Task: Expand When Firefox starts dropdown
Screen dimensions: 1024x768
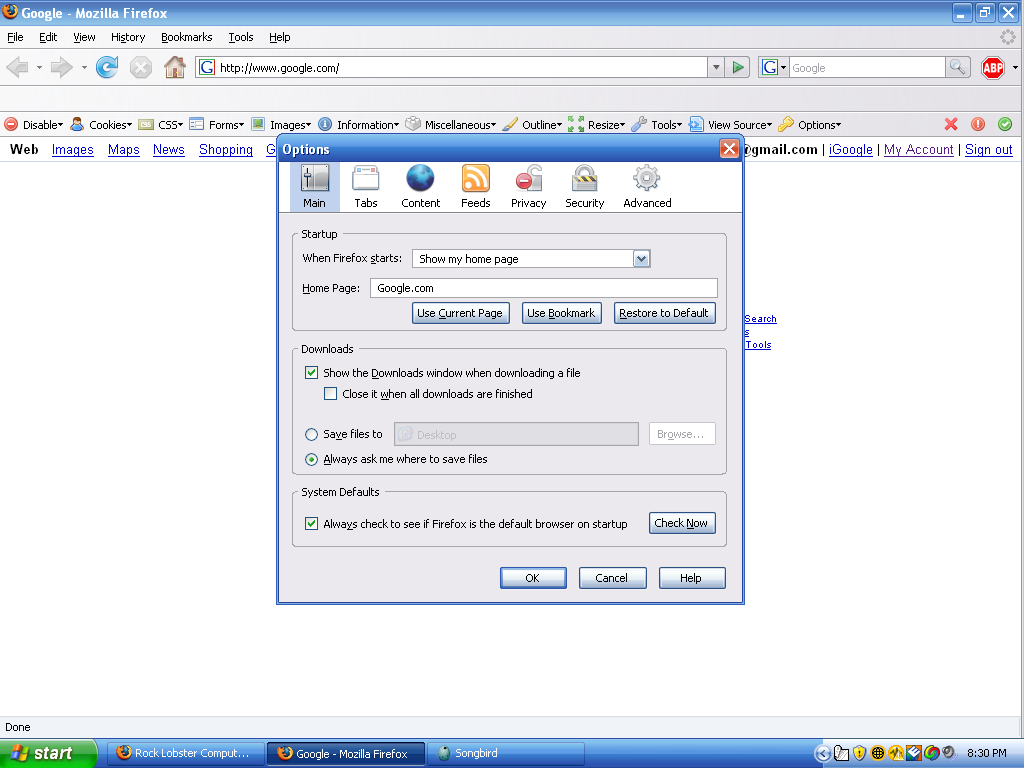Action: click(x=641, y=259)
